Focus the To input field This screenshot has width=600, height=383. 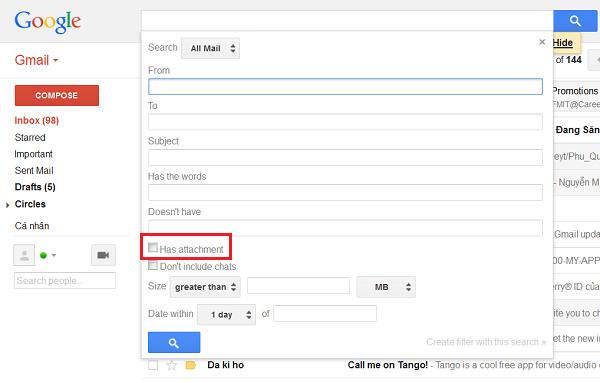click(345, 122)
